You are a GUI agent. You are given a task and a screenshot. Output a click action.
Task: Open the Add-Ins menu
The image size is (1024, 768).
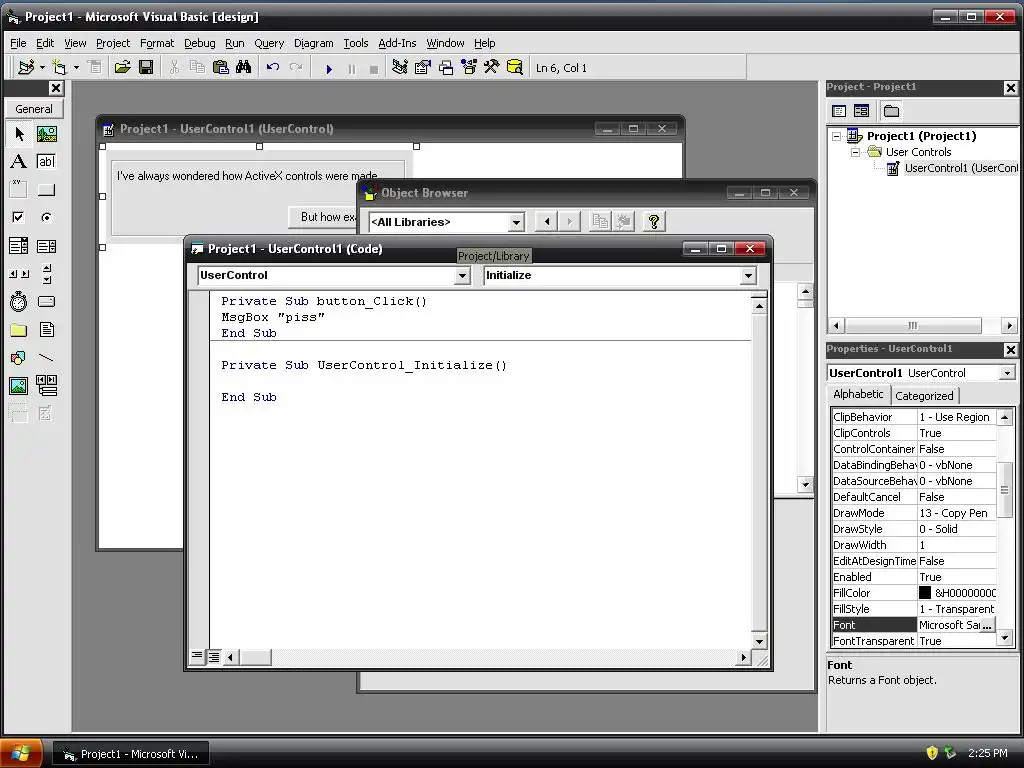(397, 43)
